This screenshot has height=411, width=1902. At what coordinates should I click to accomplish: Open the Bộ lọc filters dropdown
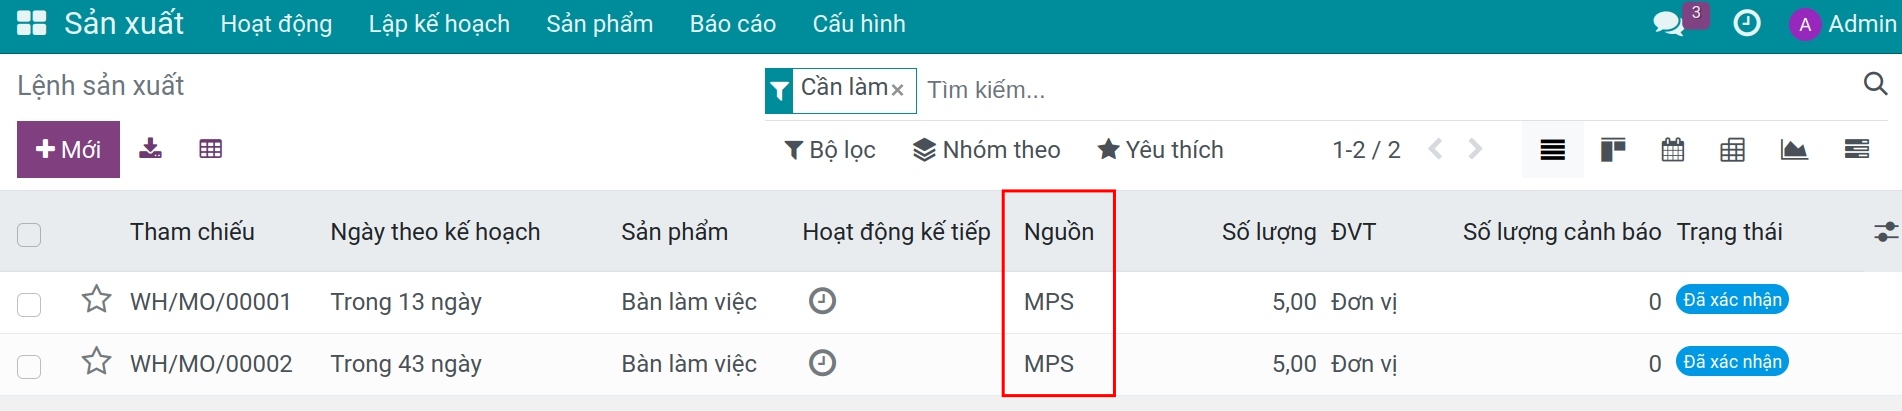pos(830,150)
